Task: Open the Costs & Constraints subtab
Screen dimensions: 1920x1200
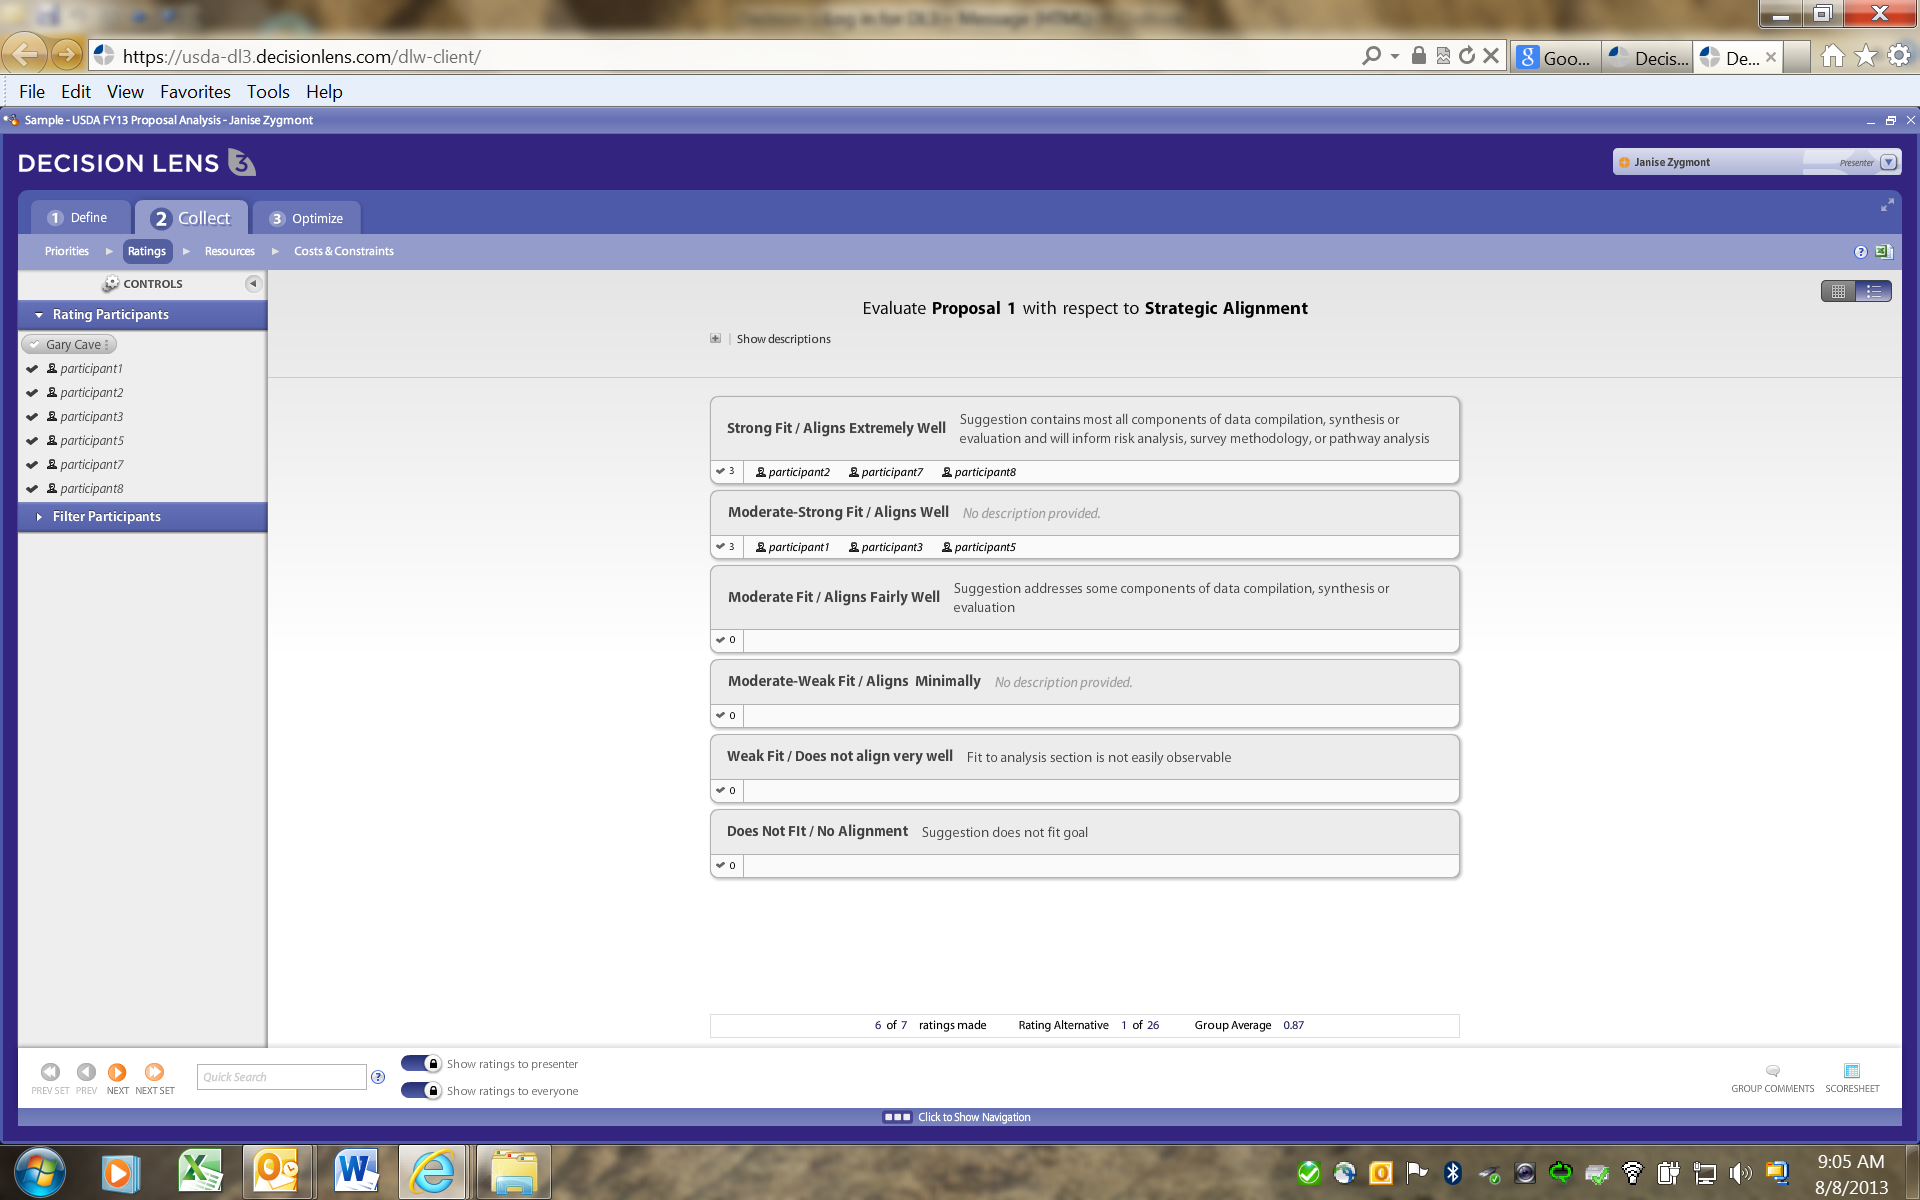Action: (343, 252)
